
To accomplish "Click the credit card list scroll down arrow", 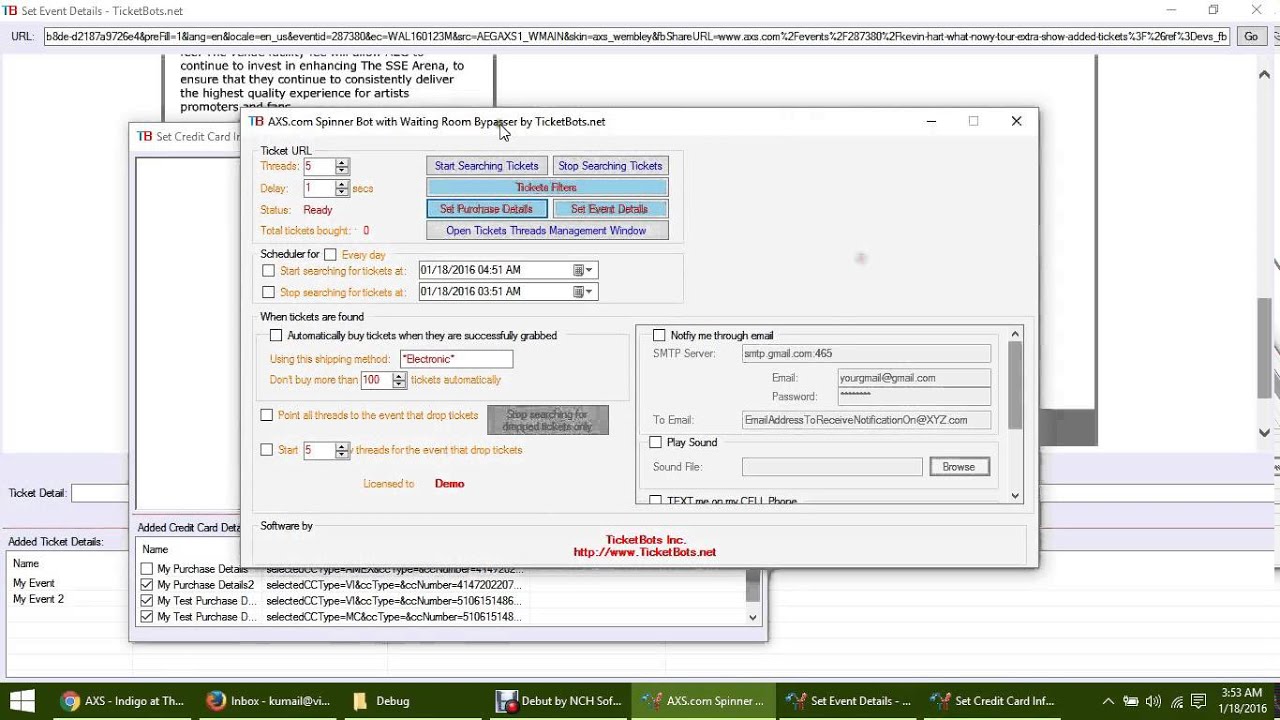I will (x=753, y=617).
